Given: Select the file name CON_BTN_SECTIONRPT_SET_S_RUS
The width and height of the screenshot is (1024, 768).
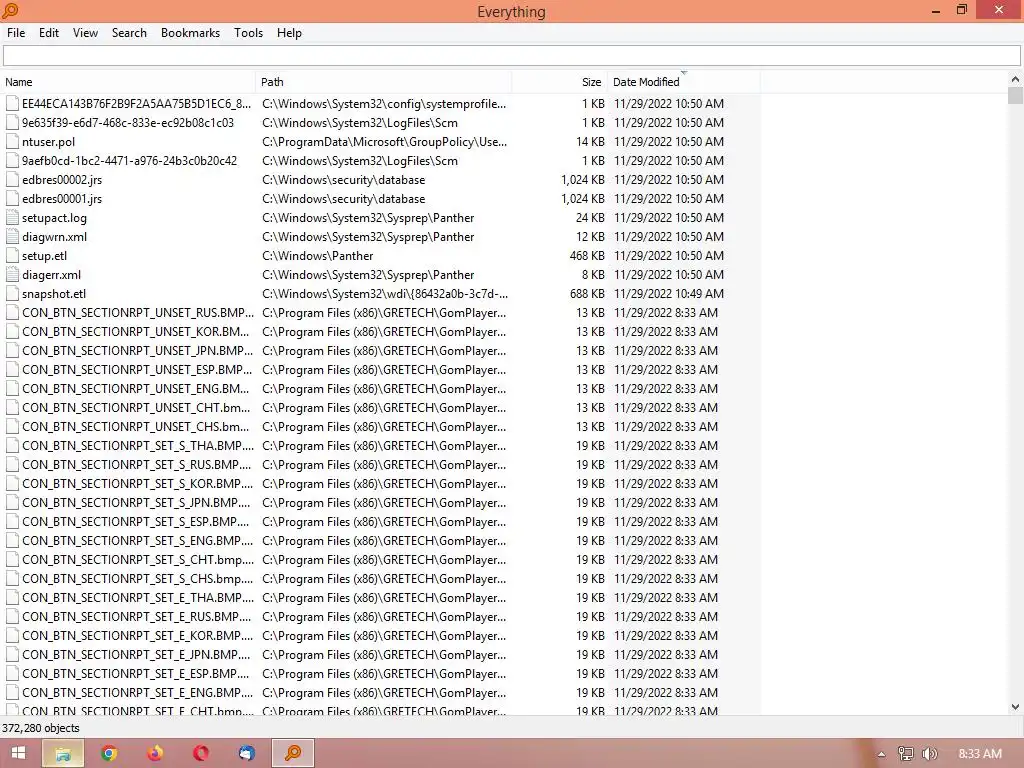Looking at the screenshot, I should pyautogui.click(x=136, y=465).
